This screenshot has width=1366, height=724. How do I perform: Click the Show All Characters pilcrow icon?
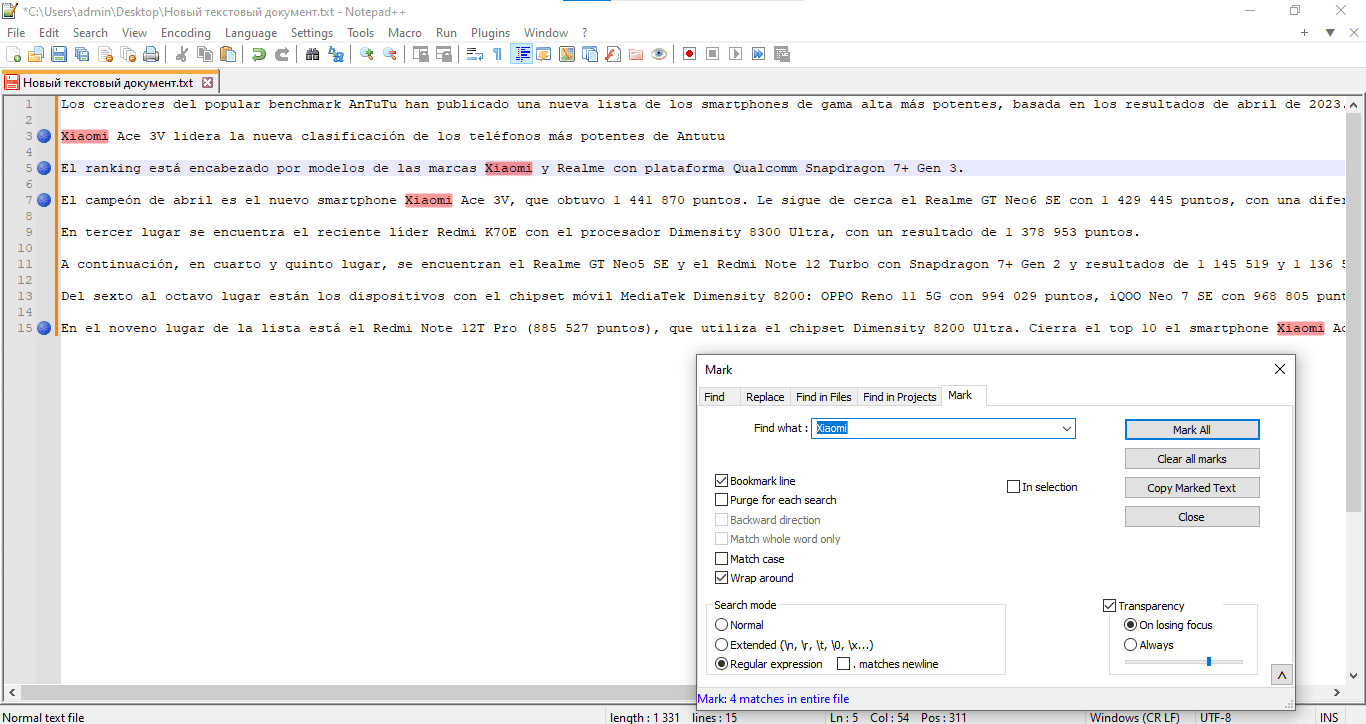[498, 54]
